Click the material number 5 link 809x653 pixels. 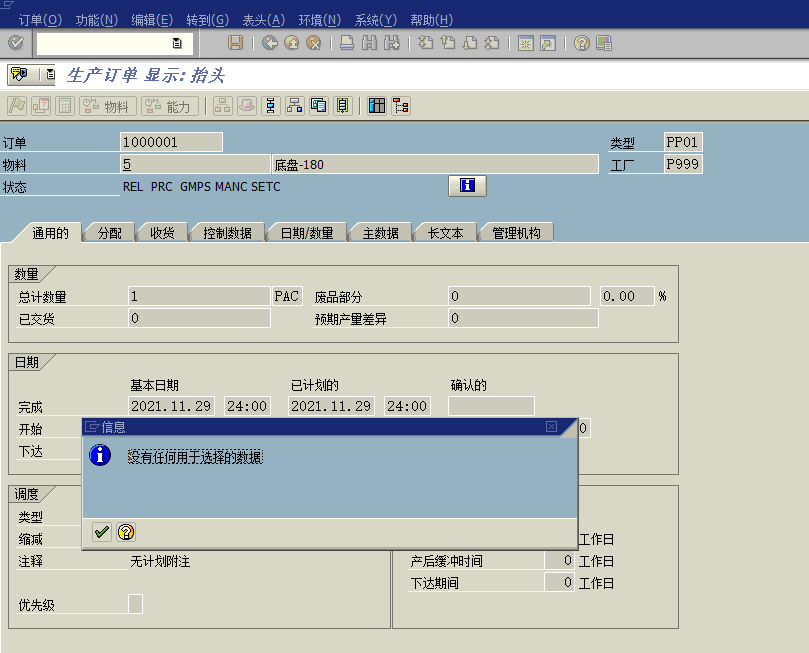(x=127, y=165)
